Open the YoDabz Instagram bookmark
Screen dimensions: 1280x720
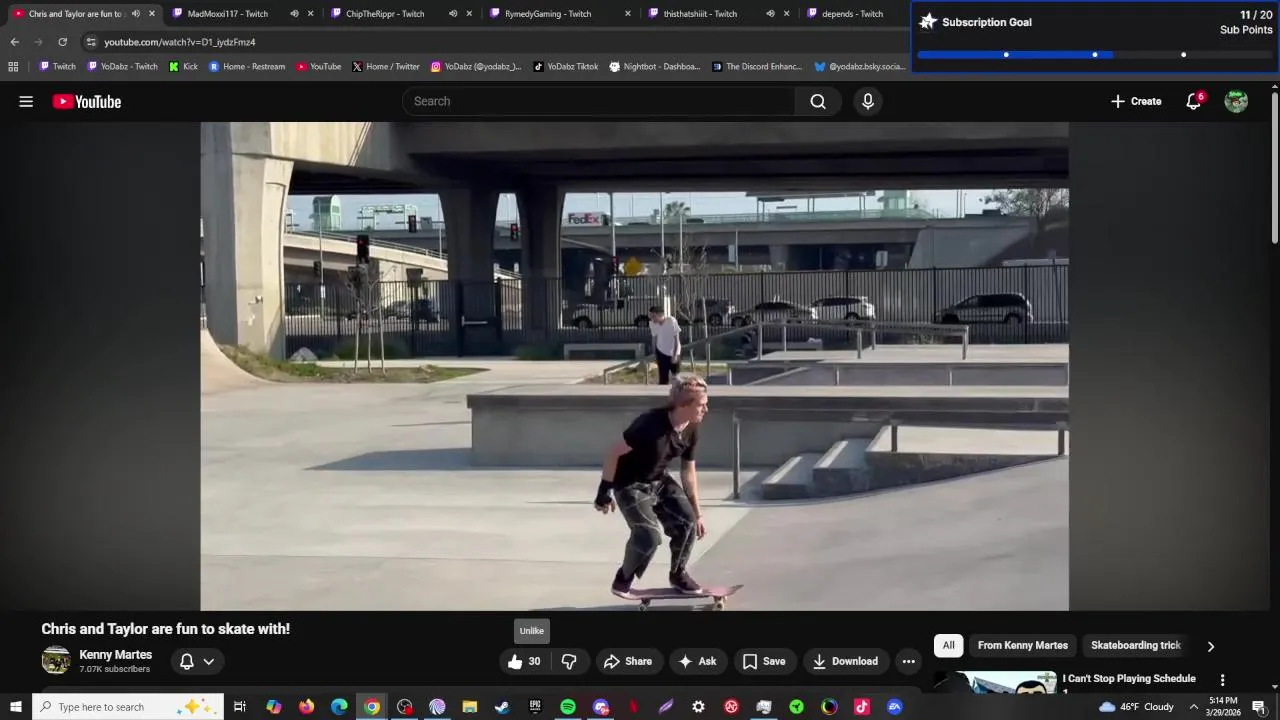coord(476,67)
